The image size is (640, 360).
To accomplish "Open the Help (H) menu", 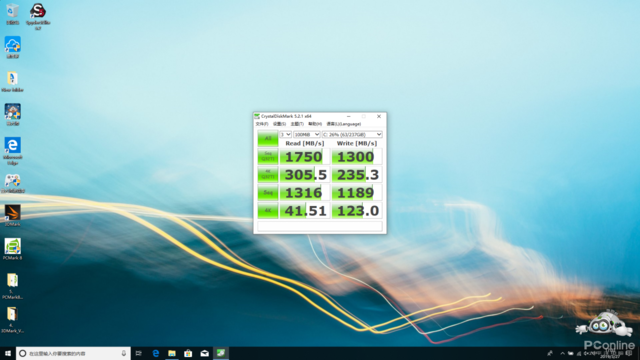I will (x=315, y=124).
